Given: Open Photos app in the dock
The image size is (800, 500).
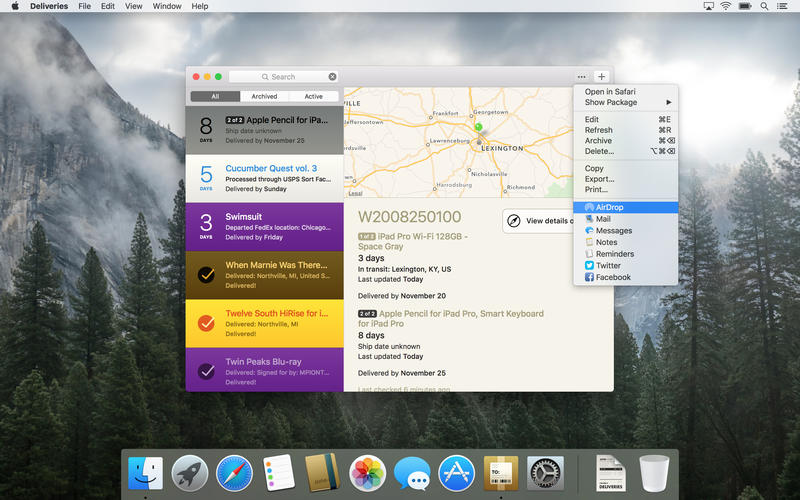Looking at the screenshot, I should [367, 473].
